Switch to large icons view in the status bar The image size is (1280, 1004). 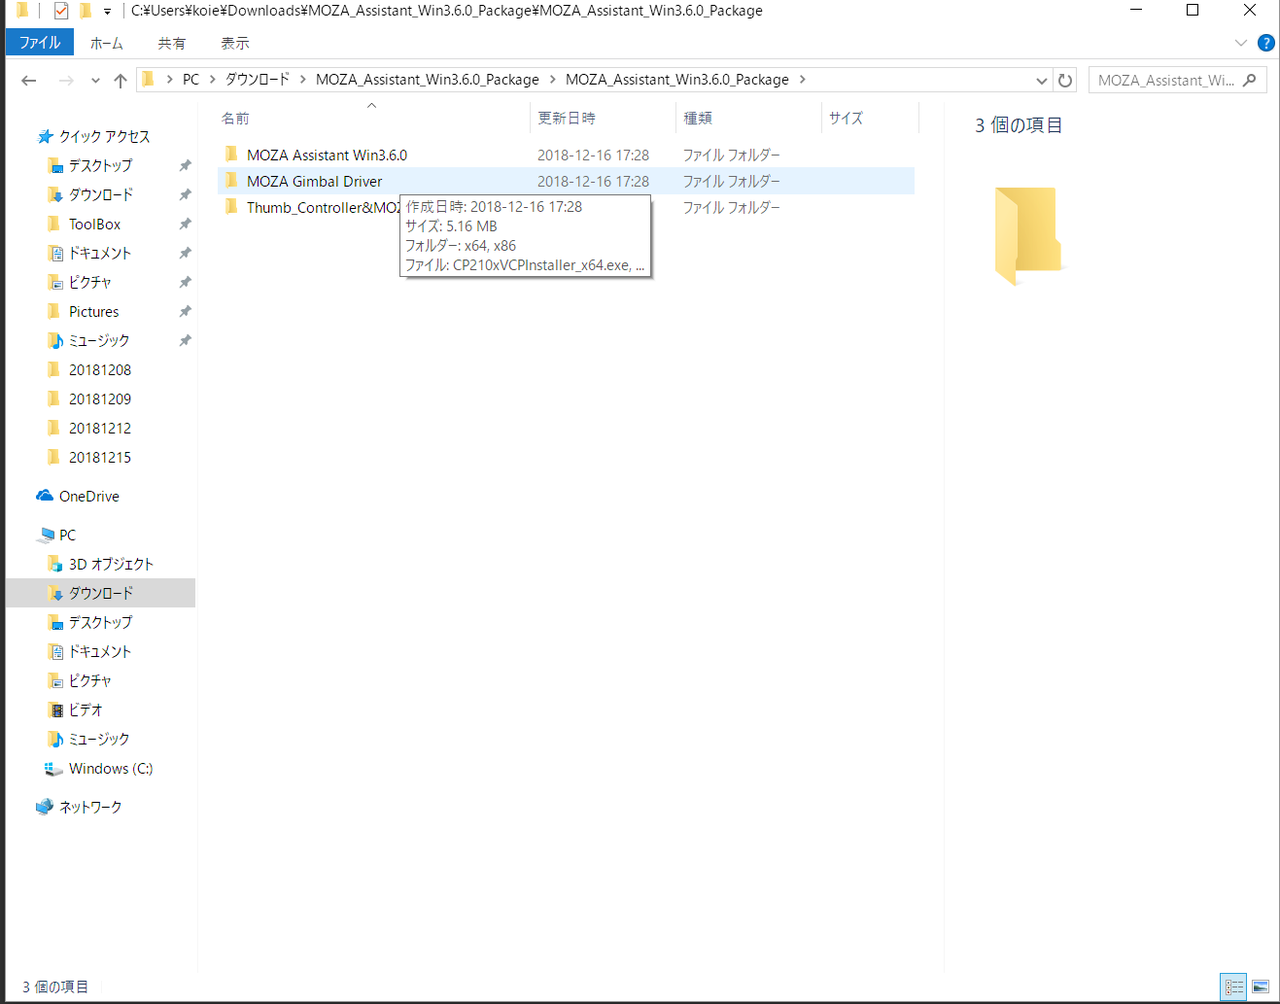pos(1260,987)
